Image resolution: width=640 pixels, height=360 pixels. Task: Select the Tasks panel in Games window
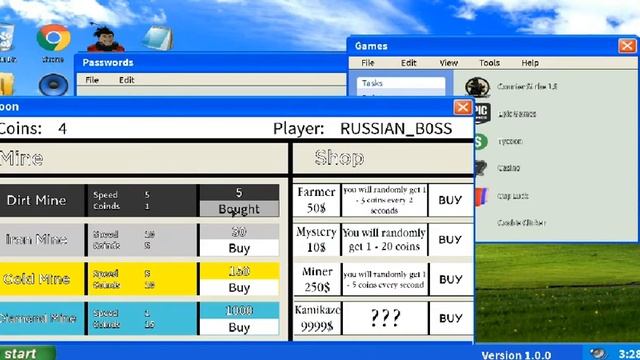[401, 83]
